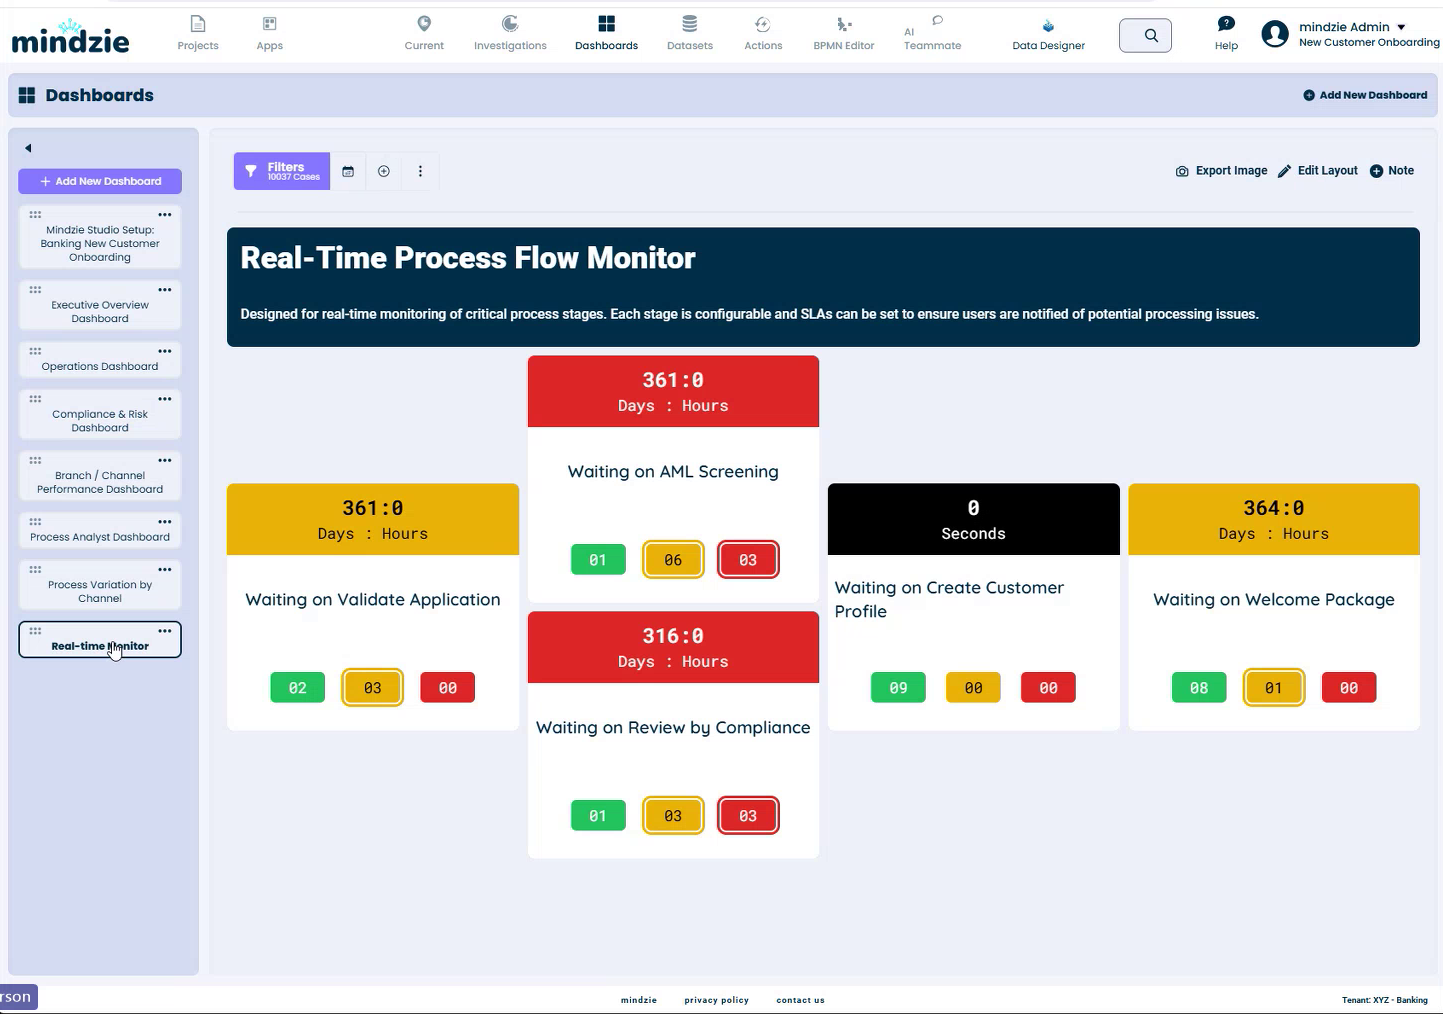
Task: Click red 00 badge in Validate Application
Action: (448, 688)
